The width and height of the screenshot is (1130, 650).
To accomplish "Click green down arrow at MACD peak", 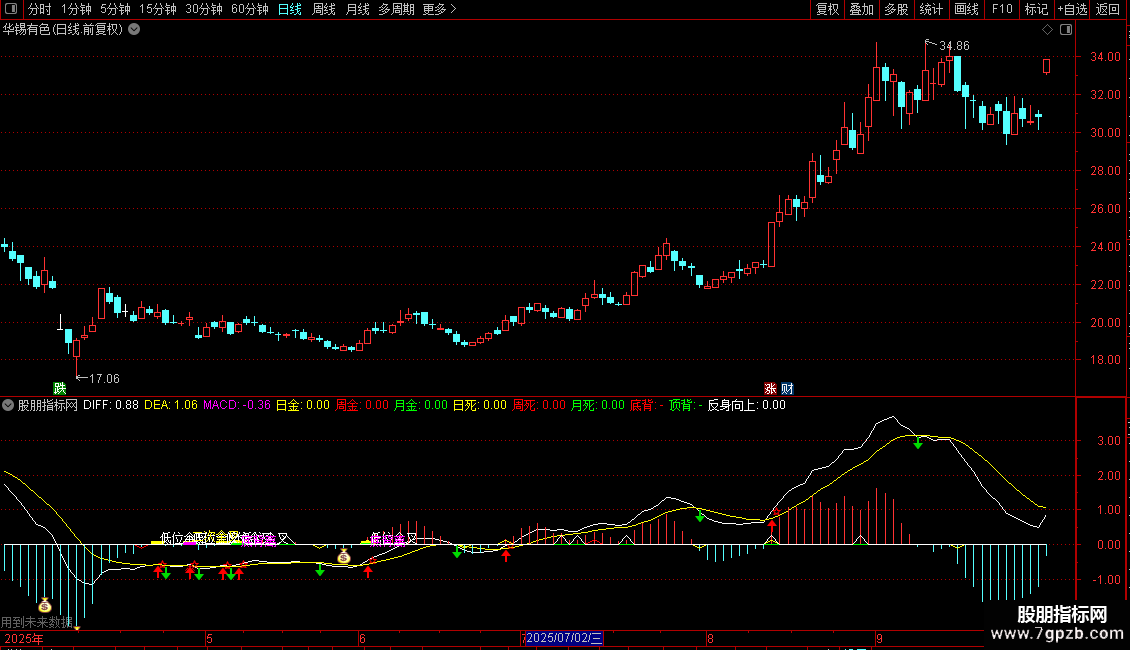I will (x=917, y=443).
